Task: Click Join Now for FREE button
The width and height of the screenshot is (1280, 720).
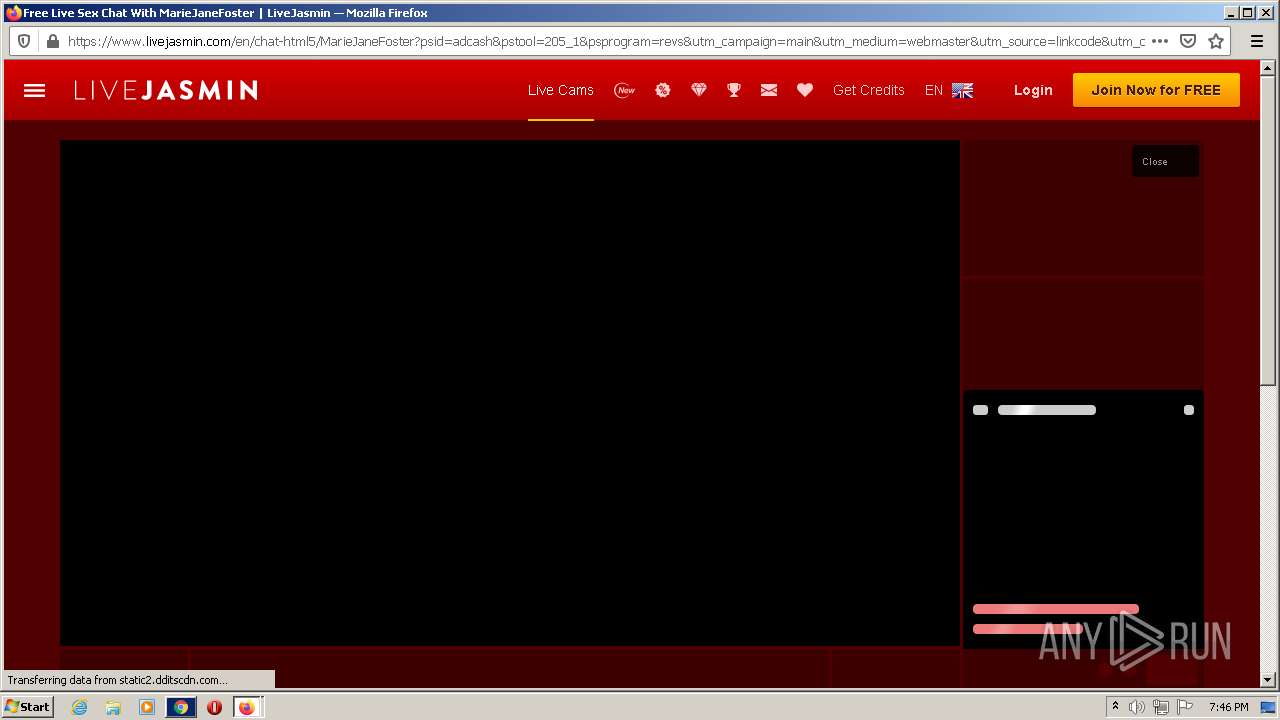Action: [x=1156, y=90]
